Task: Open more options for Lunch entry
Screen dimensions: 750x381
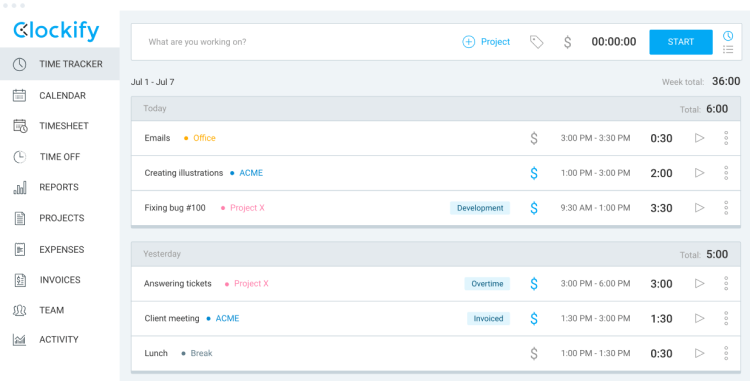Action: 726,353
